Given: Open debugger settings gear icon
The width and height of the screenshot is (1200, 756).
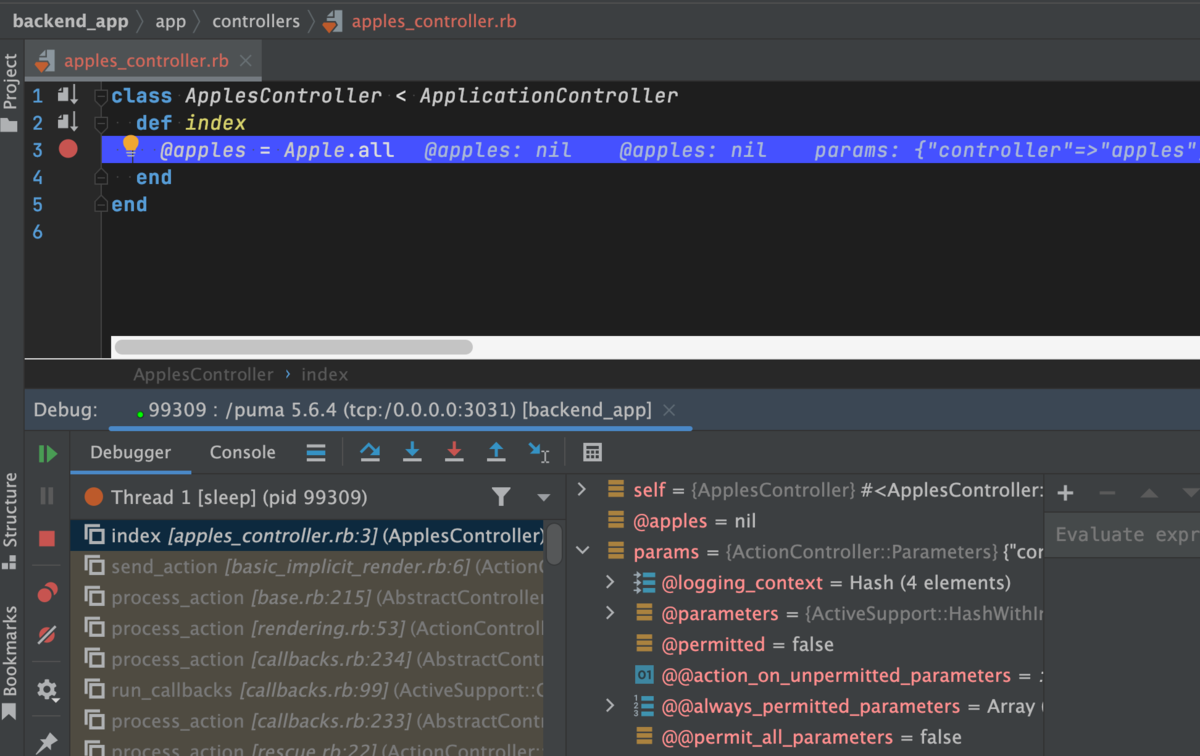Looking at the screenshot, I should tap(47, 690).
